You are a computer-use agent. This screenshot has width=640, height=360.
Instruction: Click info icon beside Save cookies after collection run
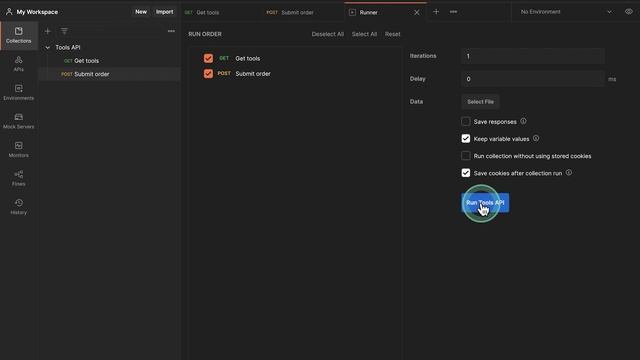click(x=569, y=173)
